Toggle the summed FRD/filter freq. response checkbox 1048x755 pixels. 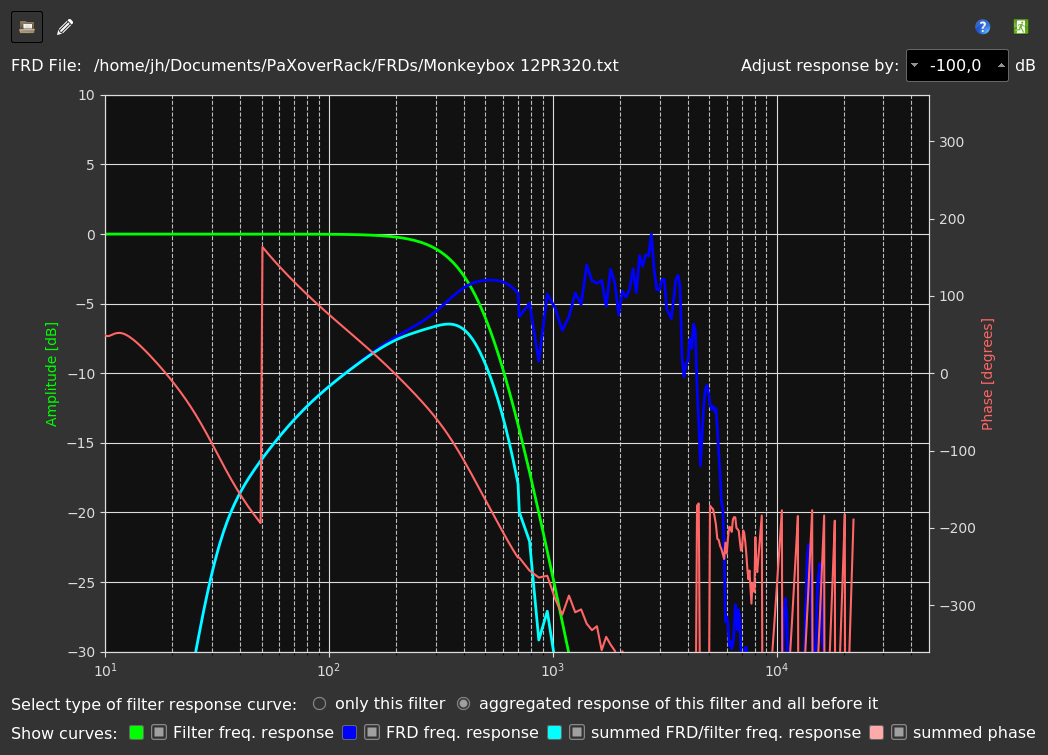point(576,732)
